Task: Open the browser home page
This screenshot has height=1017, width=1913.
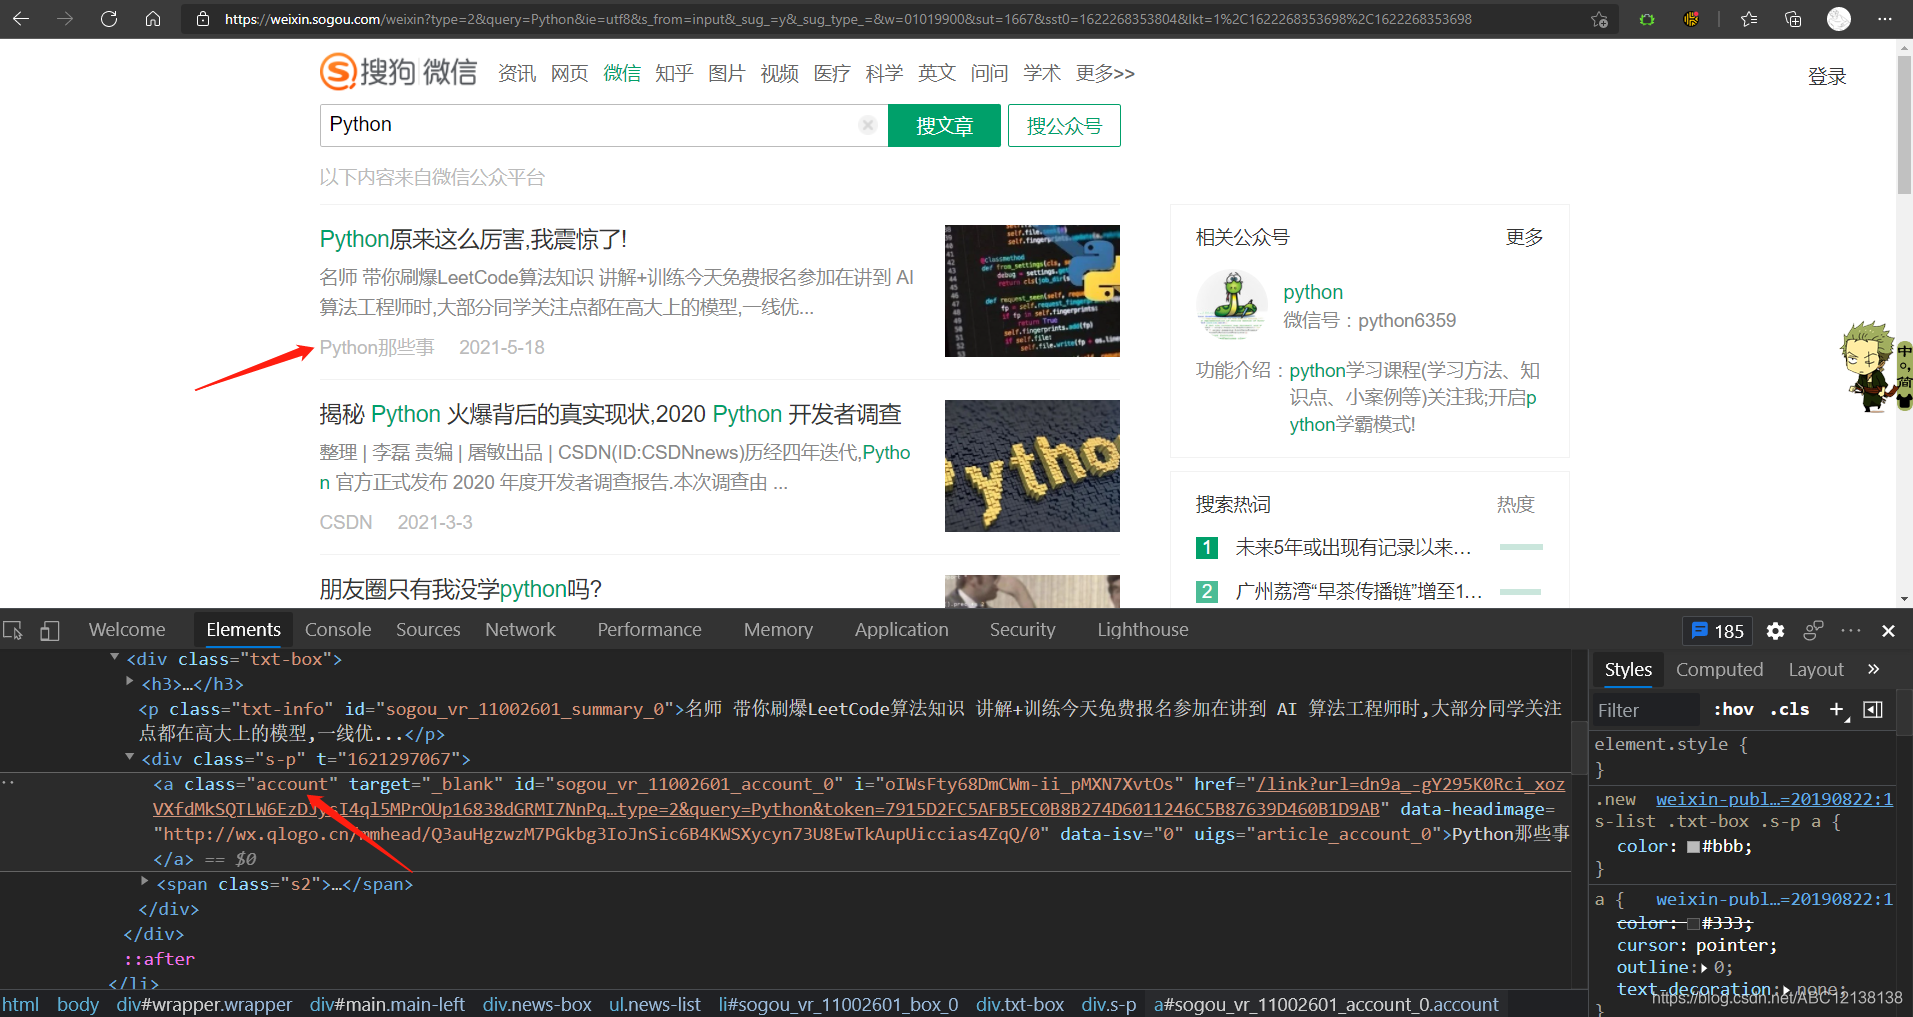Action: tap(153, 19)
